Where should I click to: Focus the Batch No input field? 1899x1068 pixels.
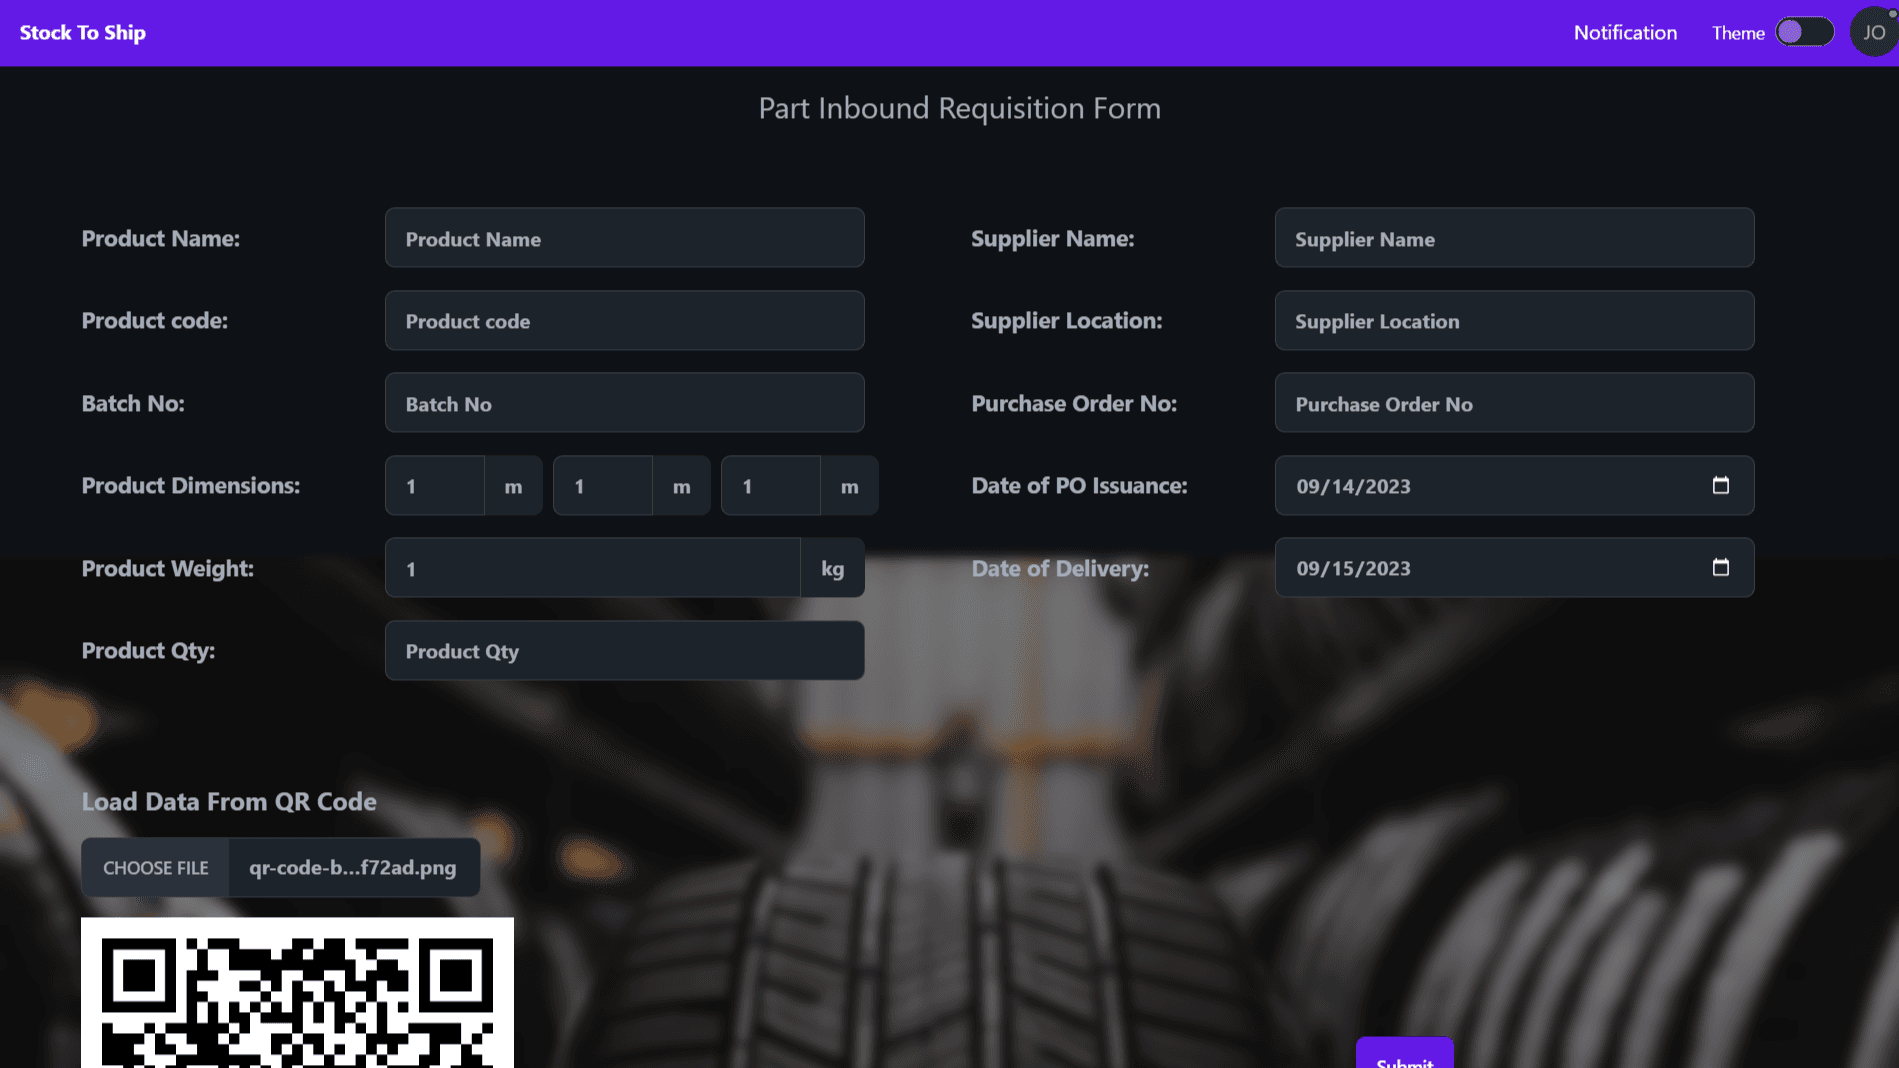624,403
